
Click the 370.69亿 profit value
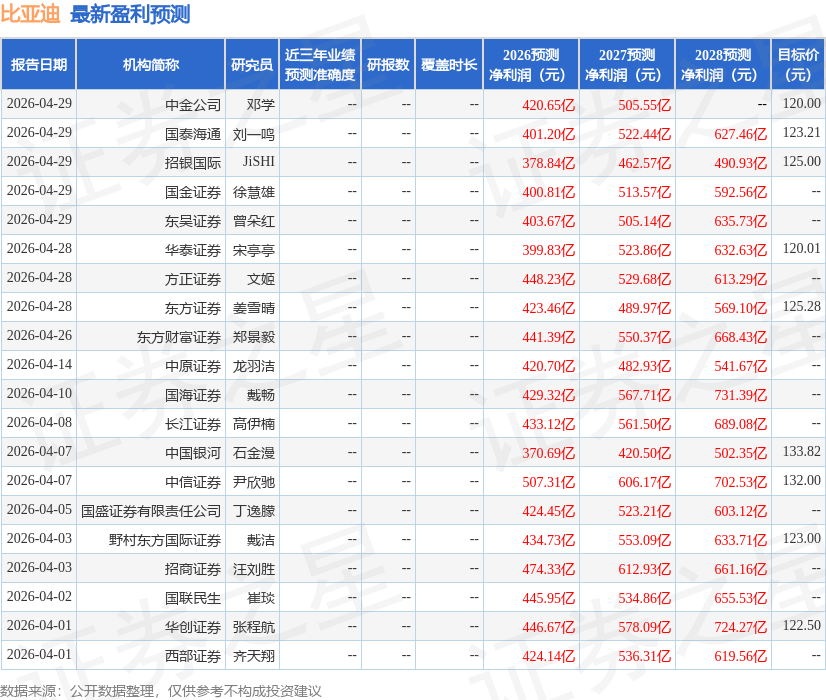(x=548, y=452)
